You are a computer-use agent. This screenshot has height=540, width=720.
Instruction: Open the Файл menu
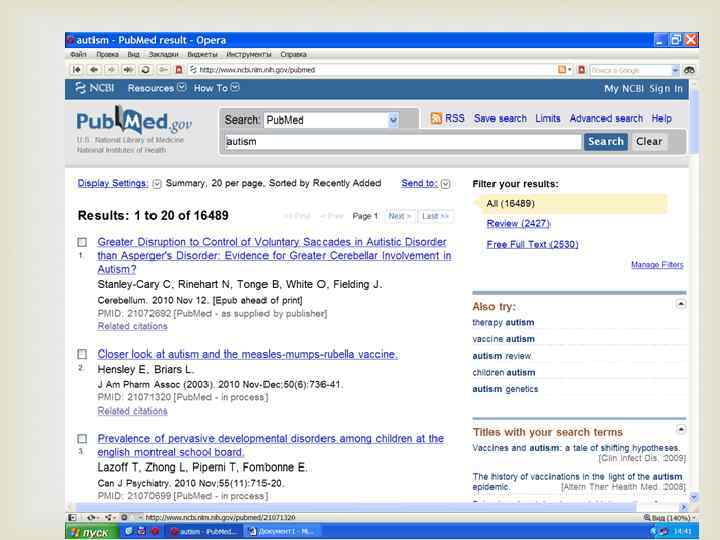click(x=78, y=54)
